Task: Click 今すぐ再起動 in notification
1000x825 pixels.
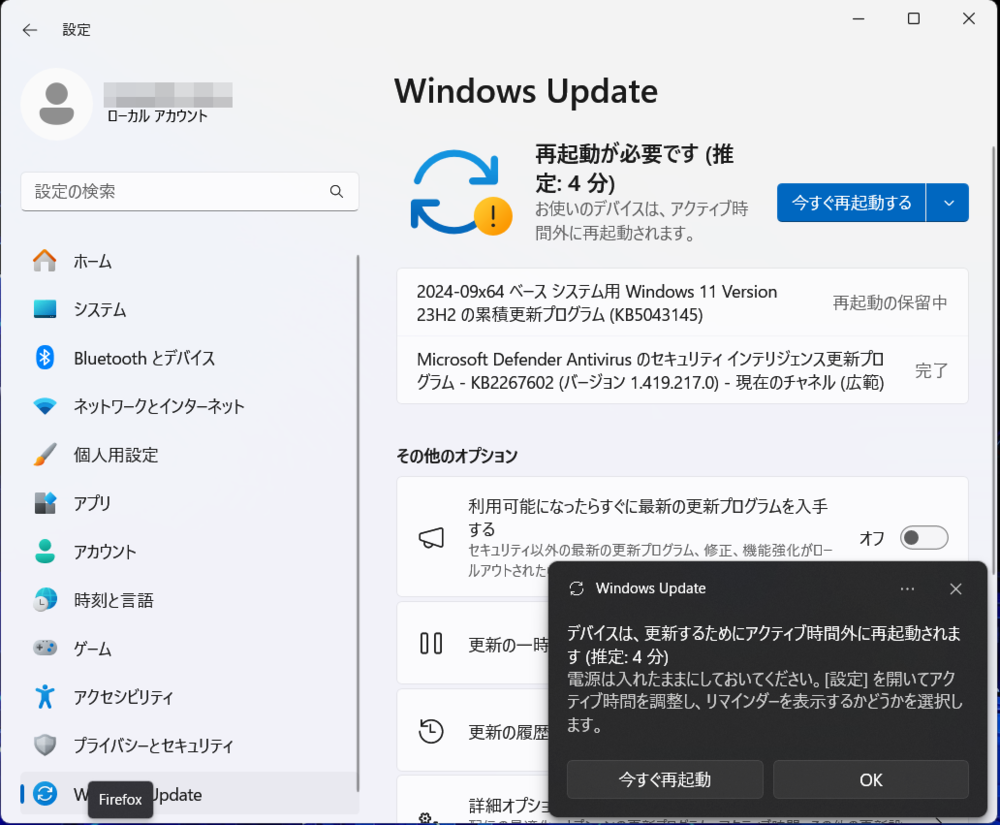Action: (665, 779)
